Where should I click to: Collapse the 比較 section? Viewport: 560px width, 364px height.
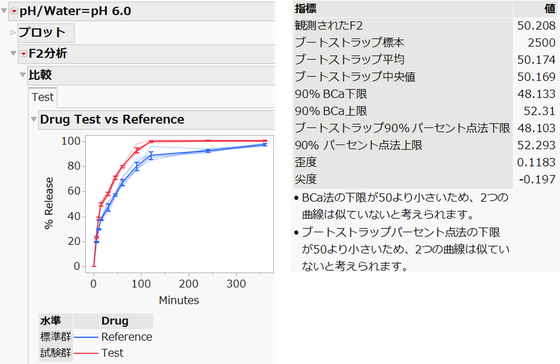pyautogui.click(x=22, y=75)
